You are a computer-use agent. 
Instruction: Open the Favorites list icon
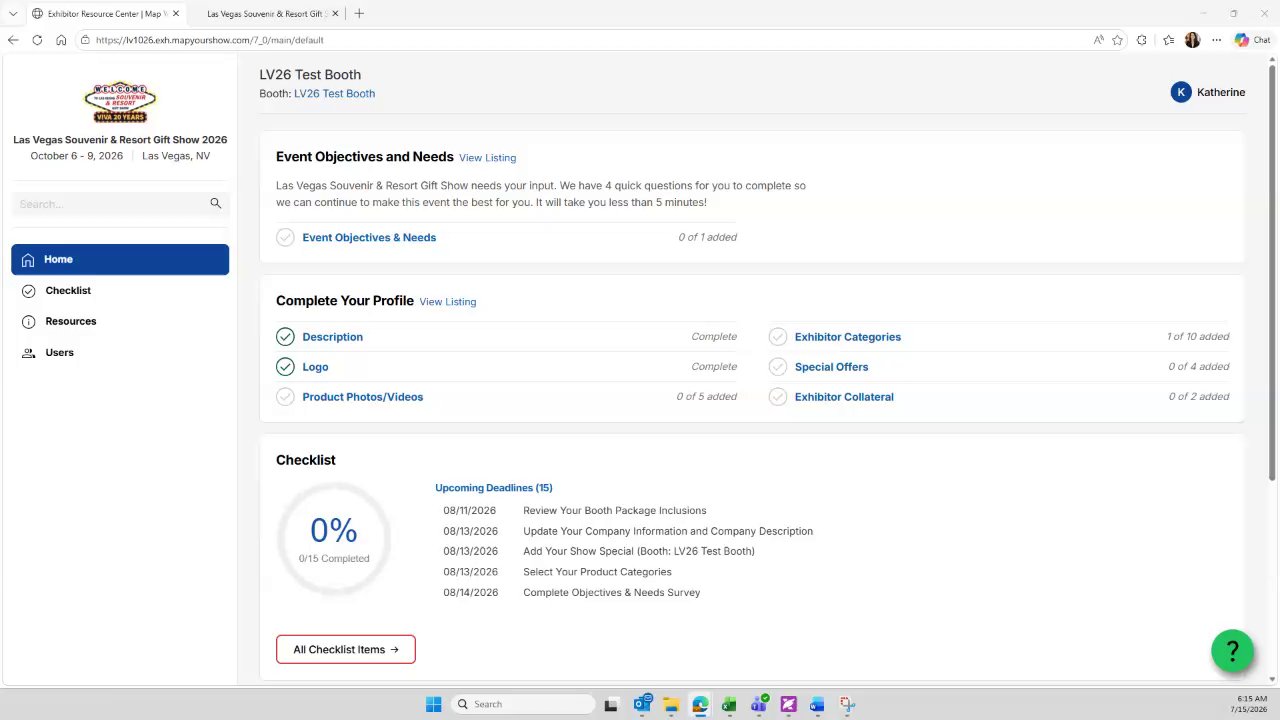[1168, 40]
